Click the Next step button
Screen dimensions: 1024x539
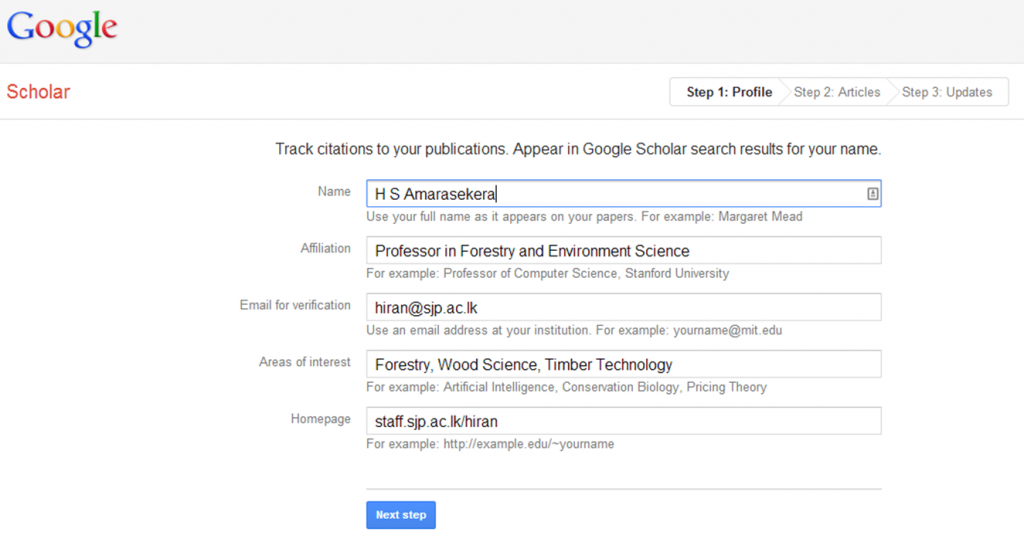(x=400, y=515)
